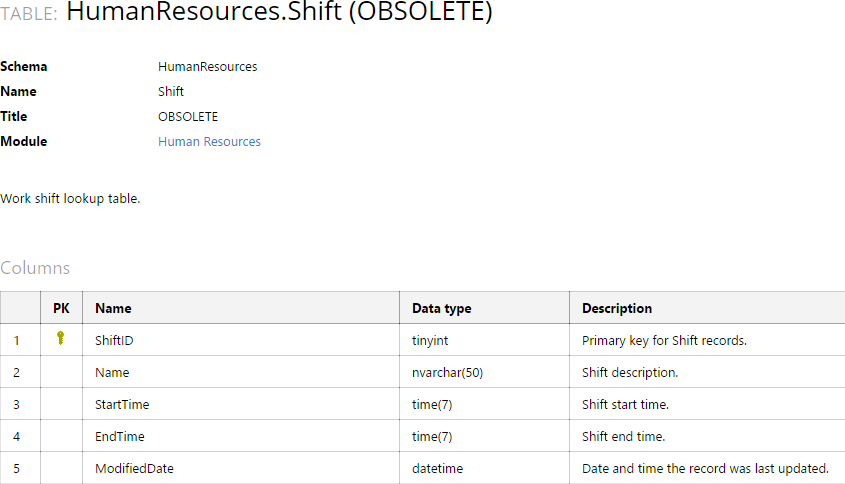Click the 'Primary key for Shift records.' description
The image size is (845, 484).
(664, 340)
